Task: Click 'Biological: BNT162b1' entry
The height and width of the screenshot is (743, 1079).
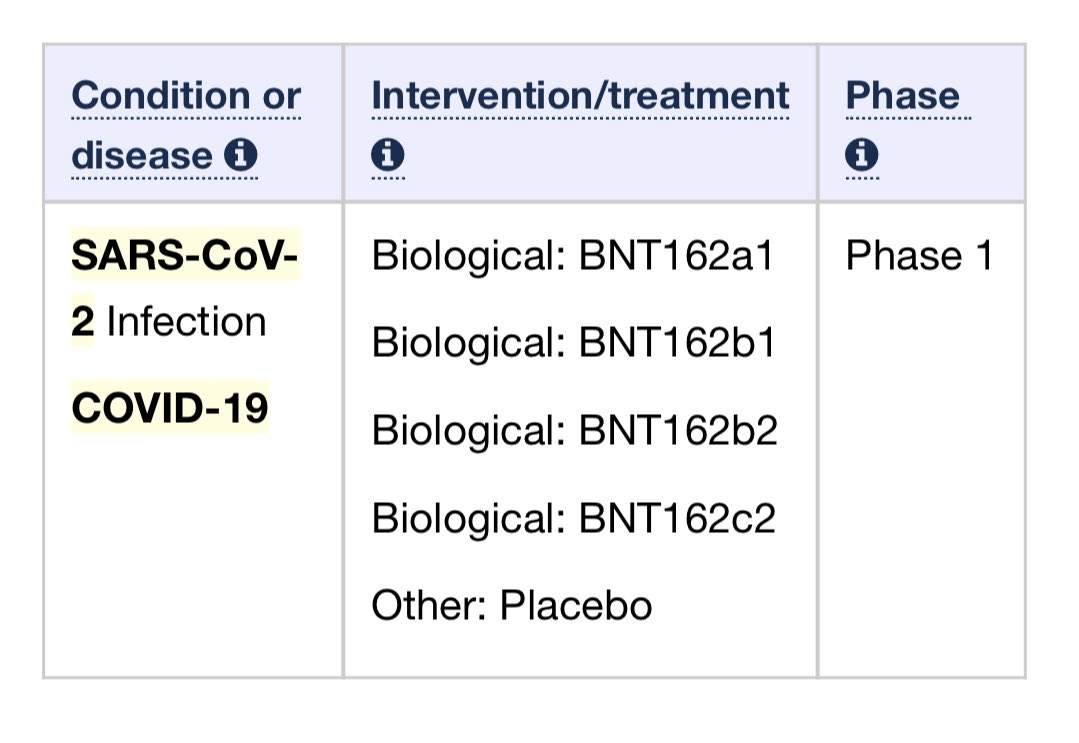Action: pyautogui.click(x=574, y=343)
